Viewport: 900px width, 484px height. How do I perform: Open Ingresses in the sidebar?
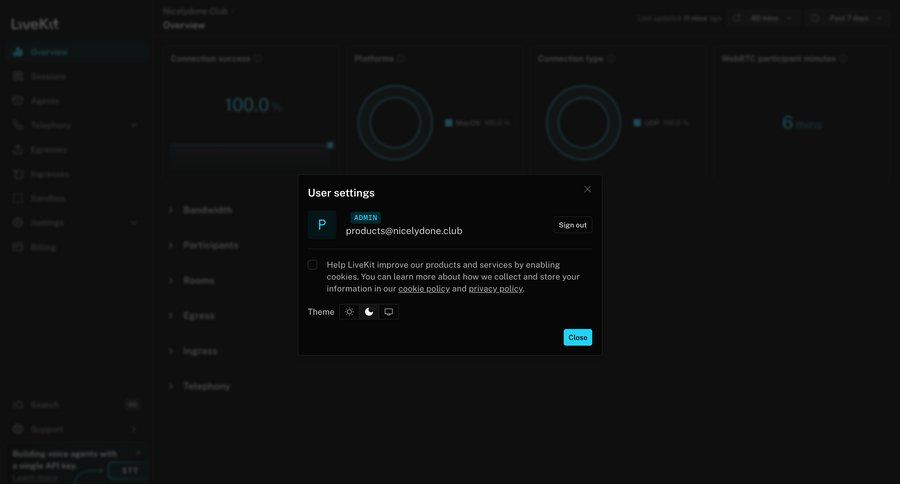75,174
